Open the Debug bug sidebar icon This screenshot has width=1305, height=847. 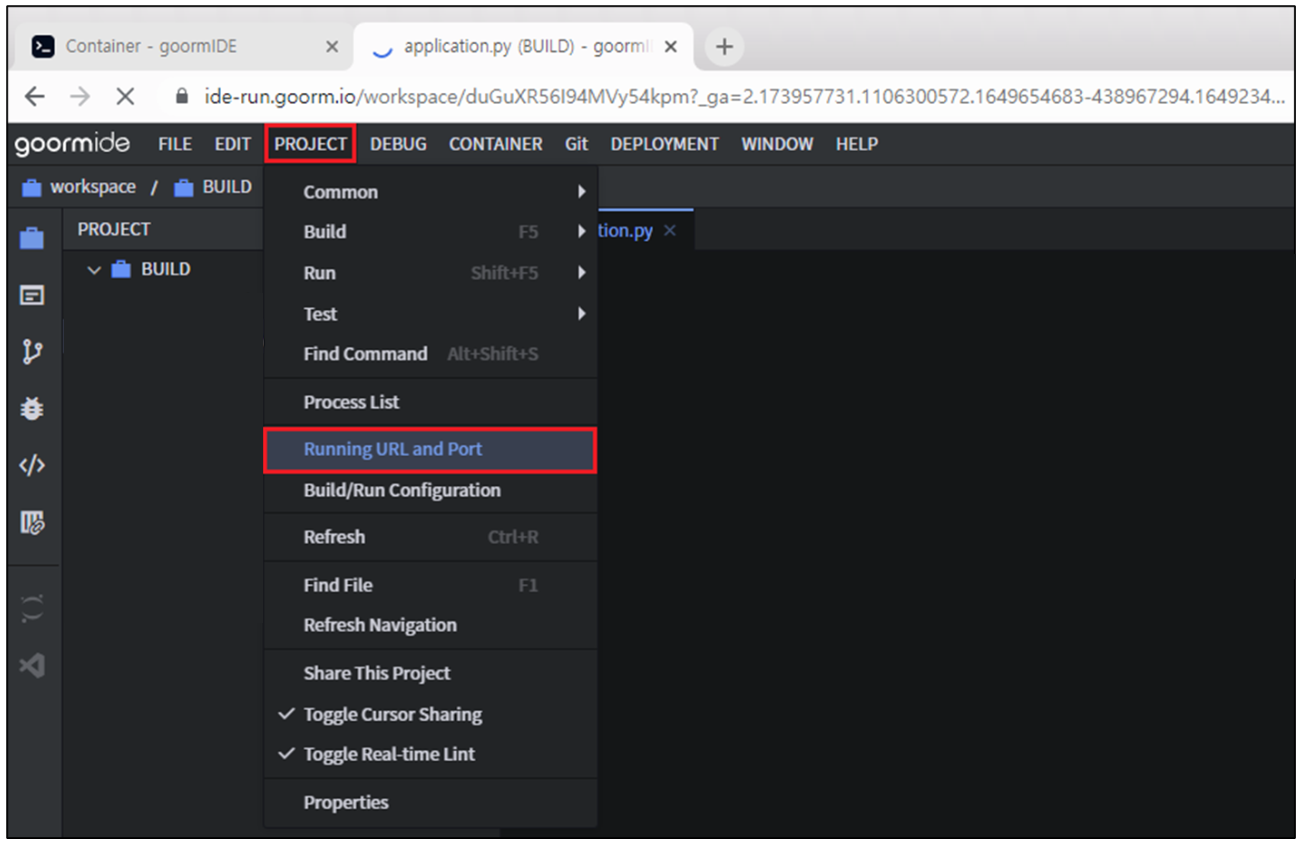coord(32,409)
